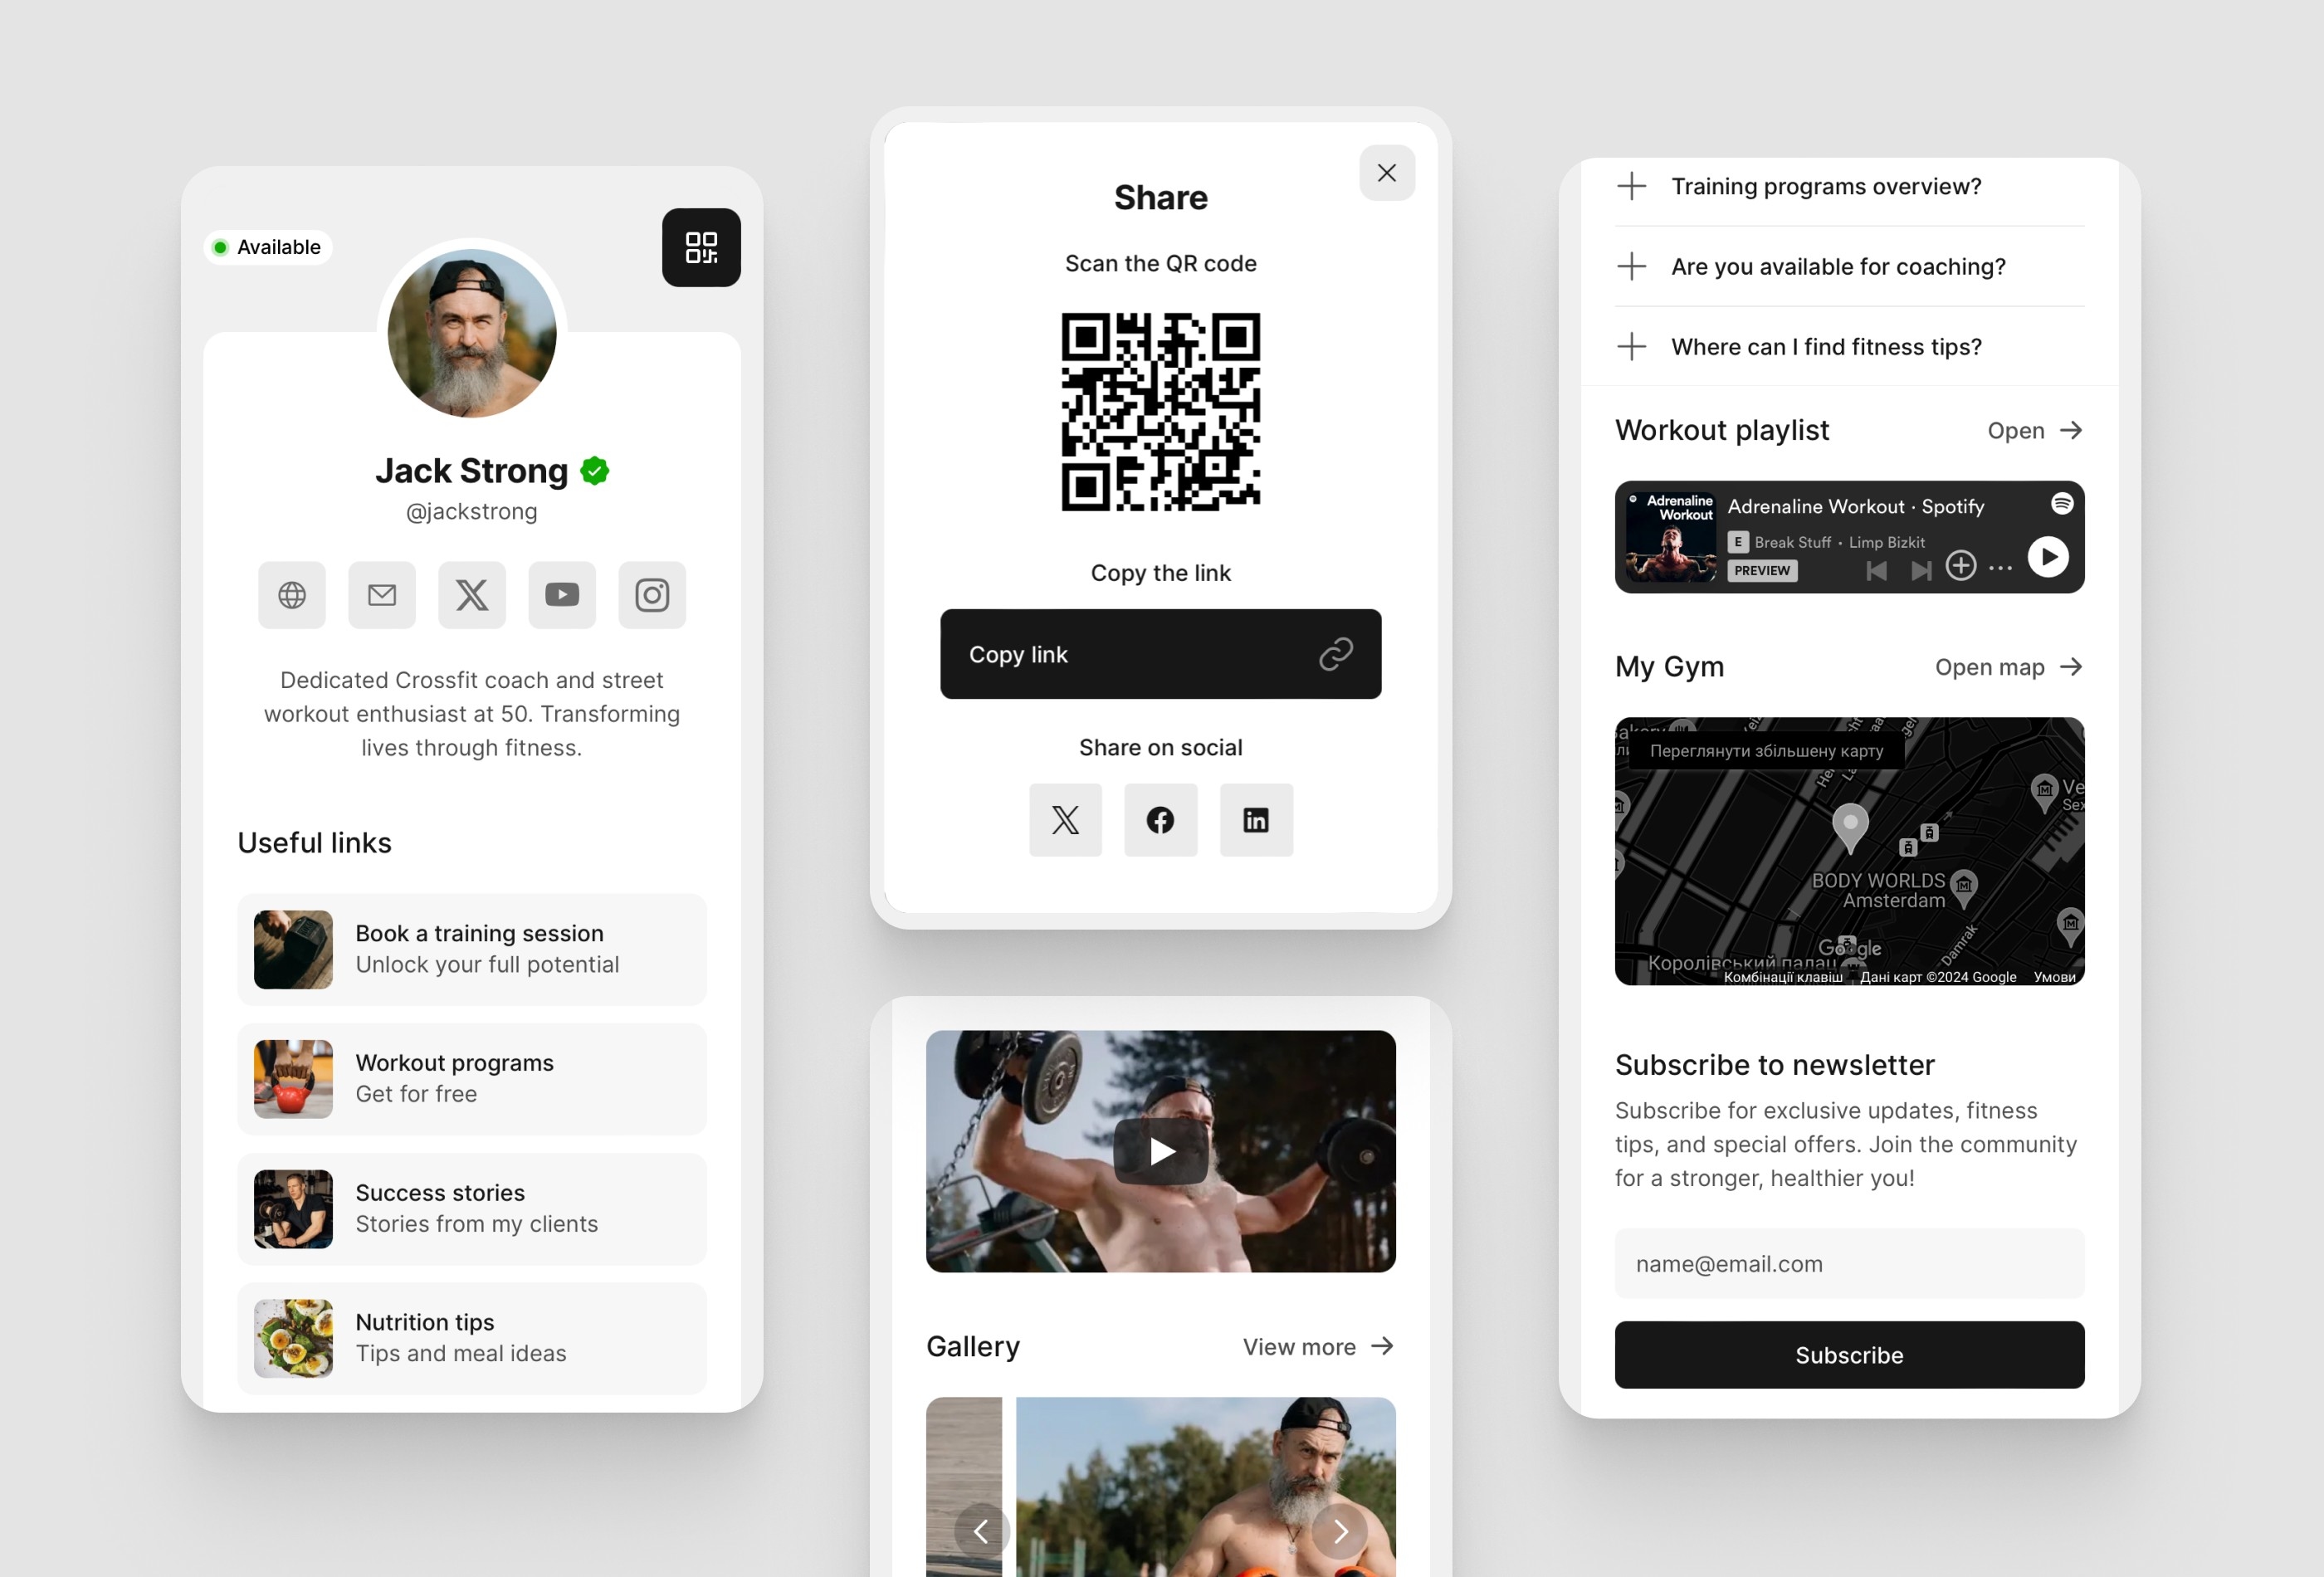Click the Spotify play button on playlist

coord(2046,556)
